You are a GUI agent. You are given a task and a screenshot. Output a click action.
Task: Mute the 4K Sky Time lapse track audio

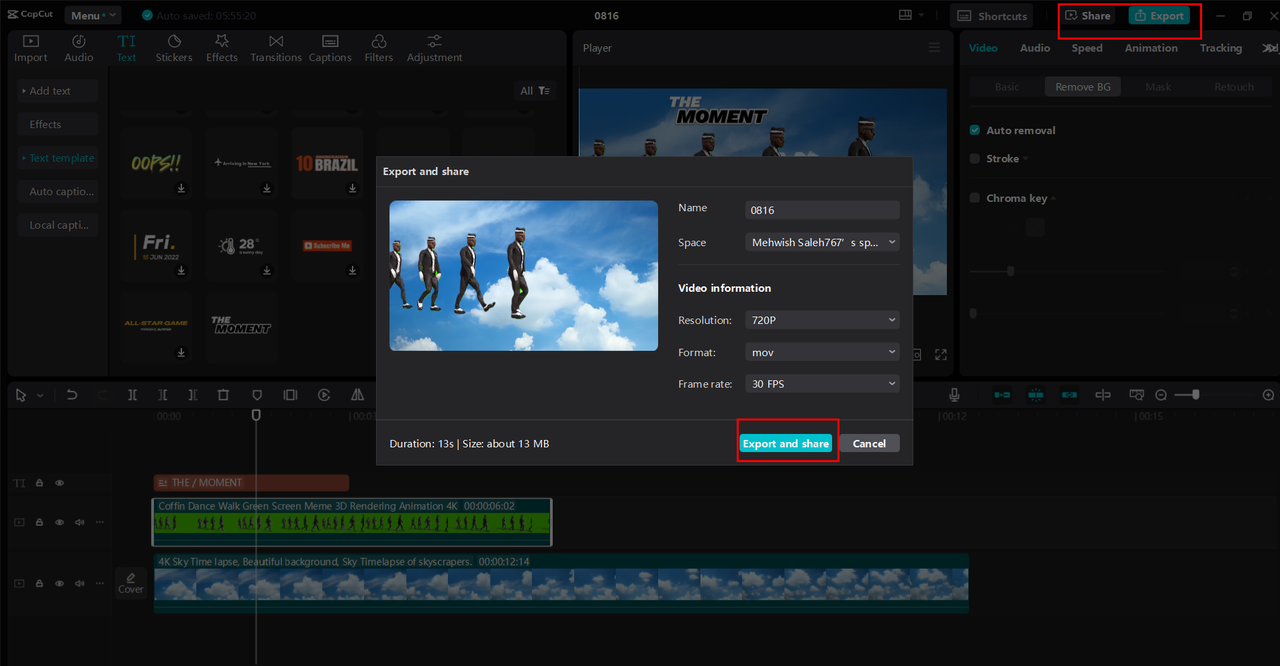click(79, 583)
